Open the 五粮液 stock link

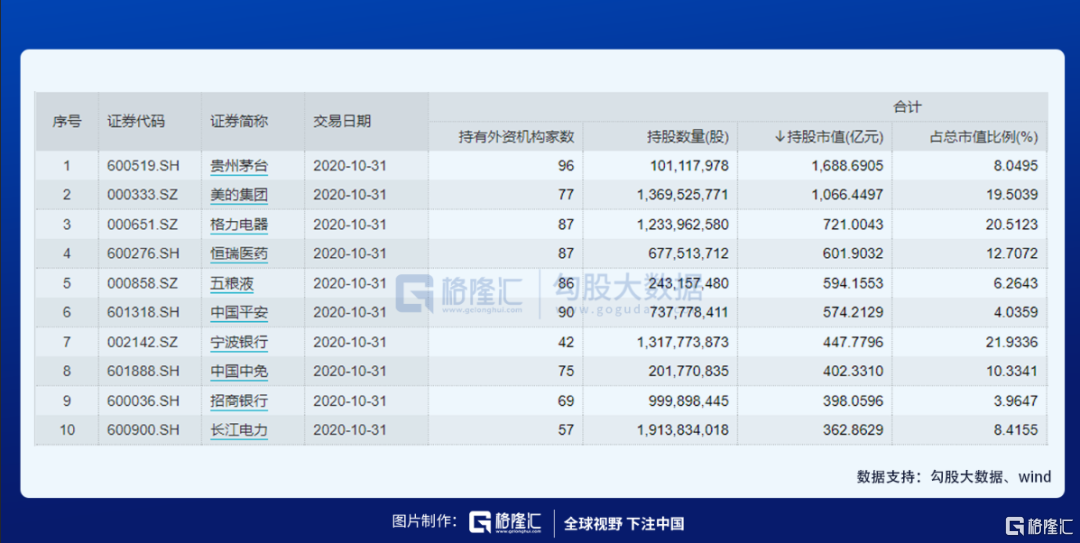(231, 283)
